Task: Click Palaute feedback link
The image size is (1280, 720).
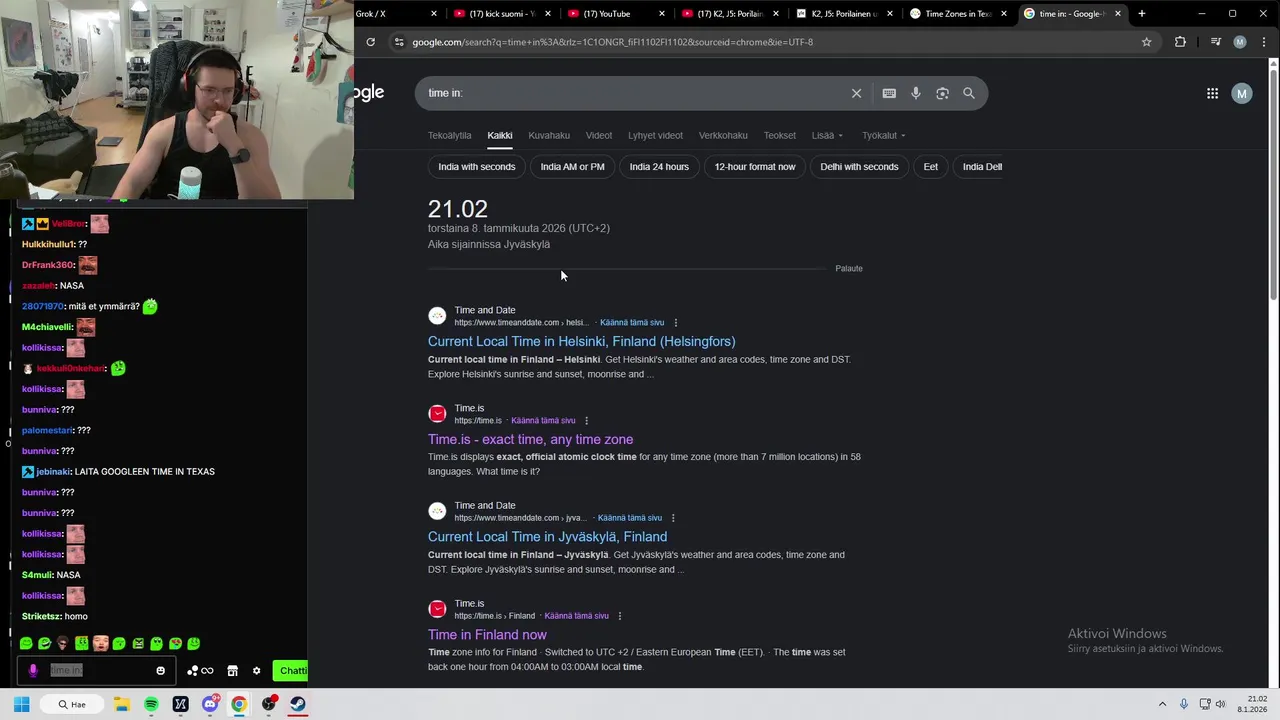Action: point(849,269)
